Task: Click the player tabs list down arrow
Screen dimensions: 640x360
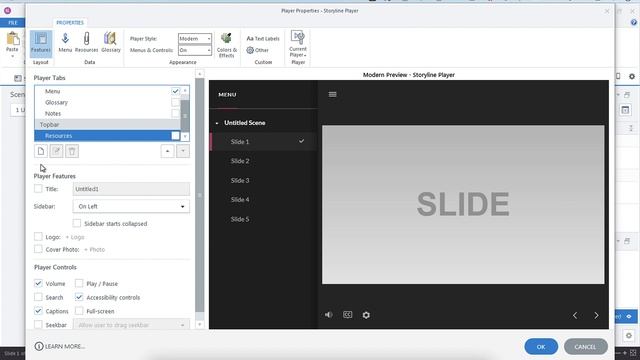Action: tap(185, 136)
